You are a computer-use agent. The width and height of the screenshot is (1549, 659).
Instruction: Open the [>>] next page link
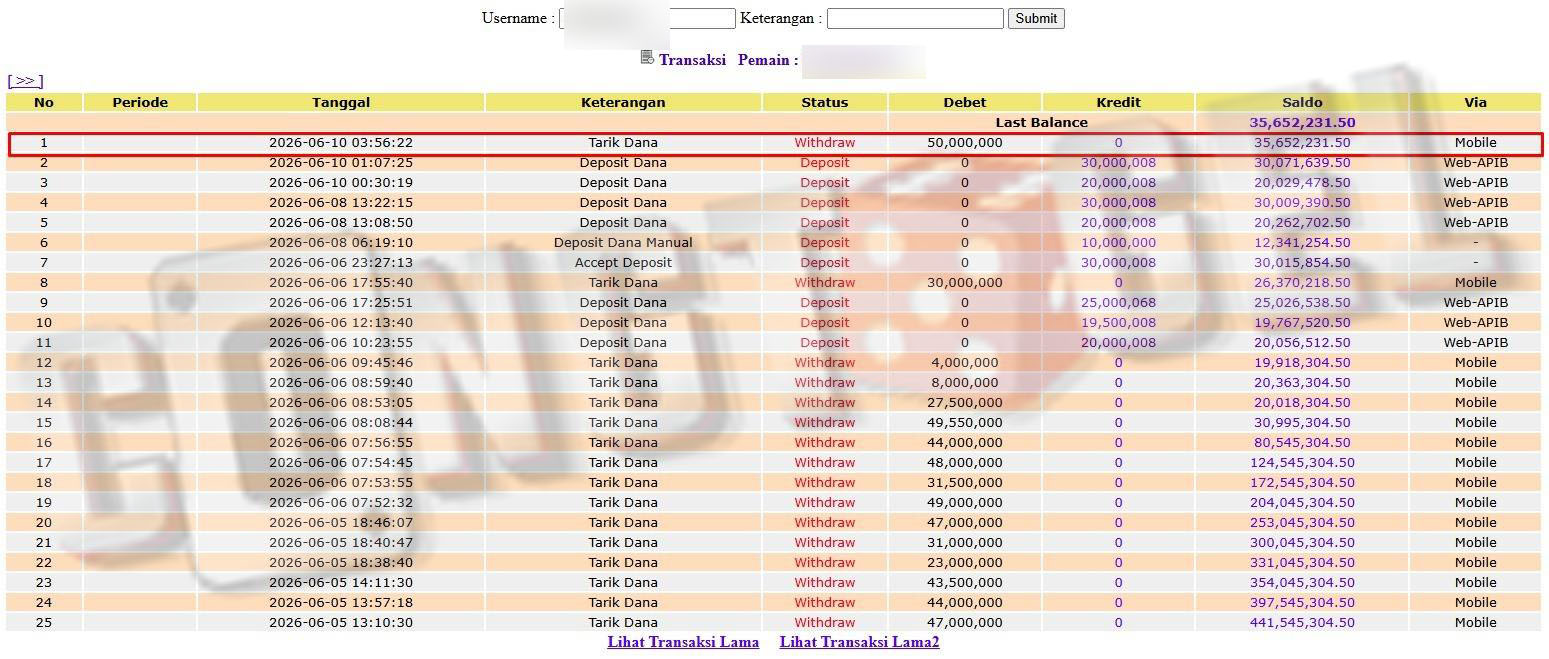click(x=25, y=81)
